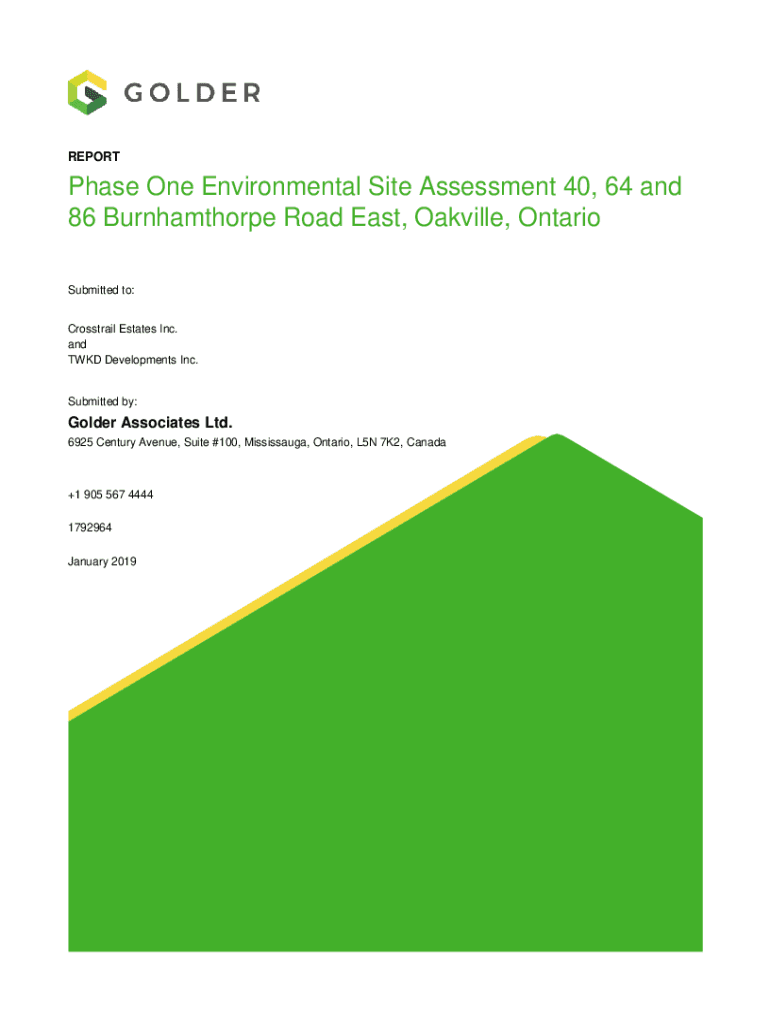Click the 'Submitted to:' label

[x=101, y=290]
